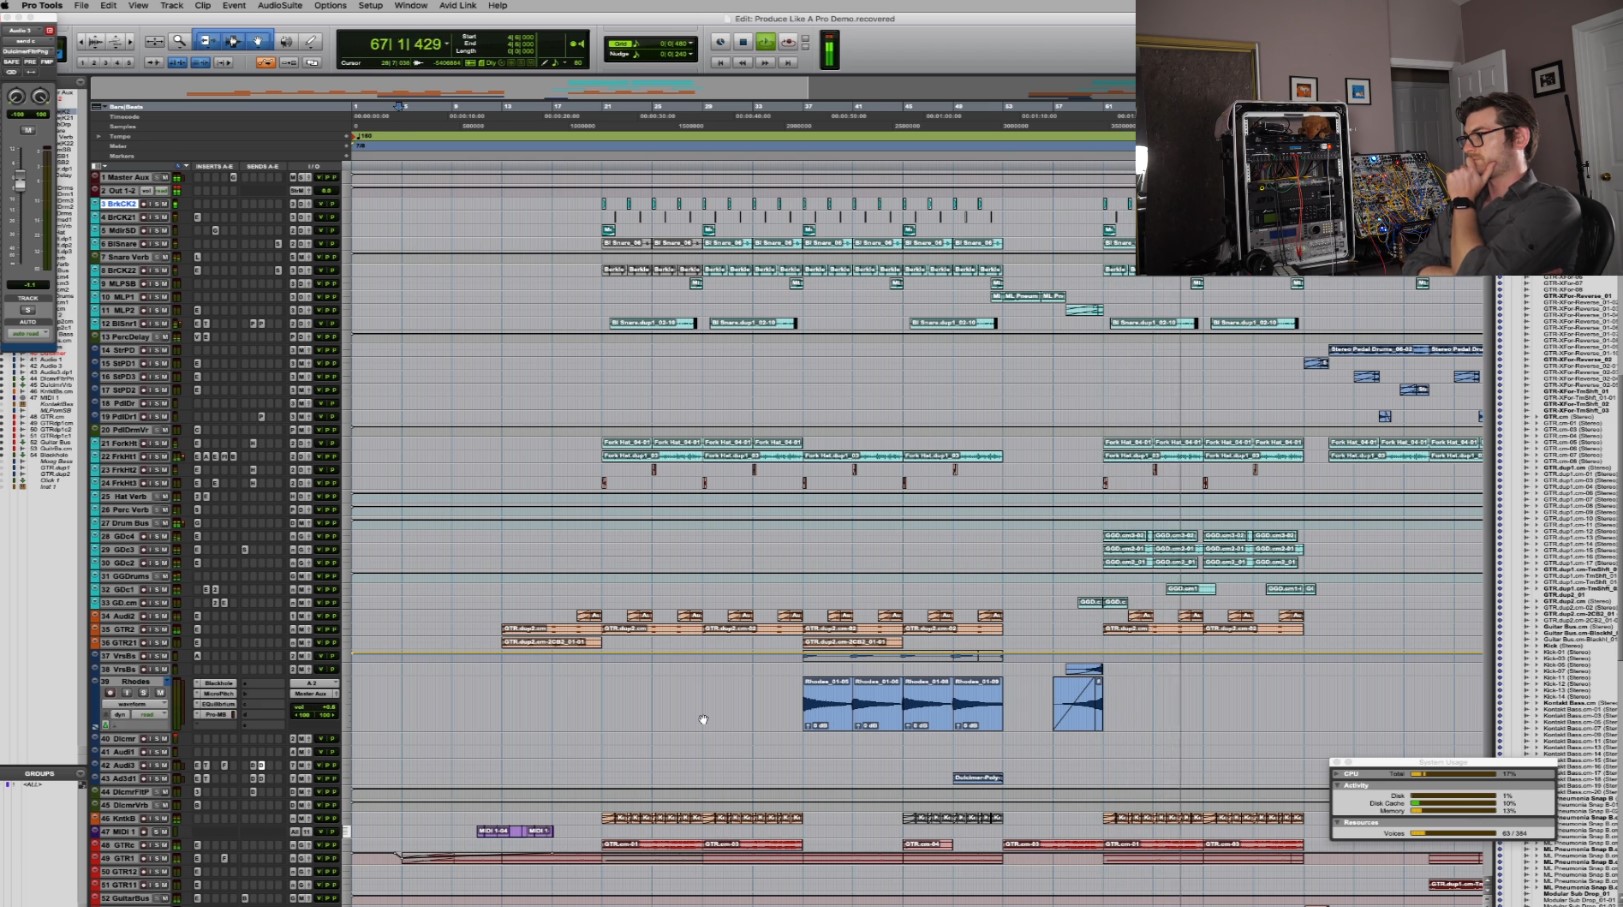Click the Stop transport button
Screen dimensions: 1623x907
click(742, 42)
